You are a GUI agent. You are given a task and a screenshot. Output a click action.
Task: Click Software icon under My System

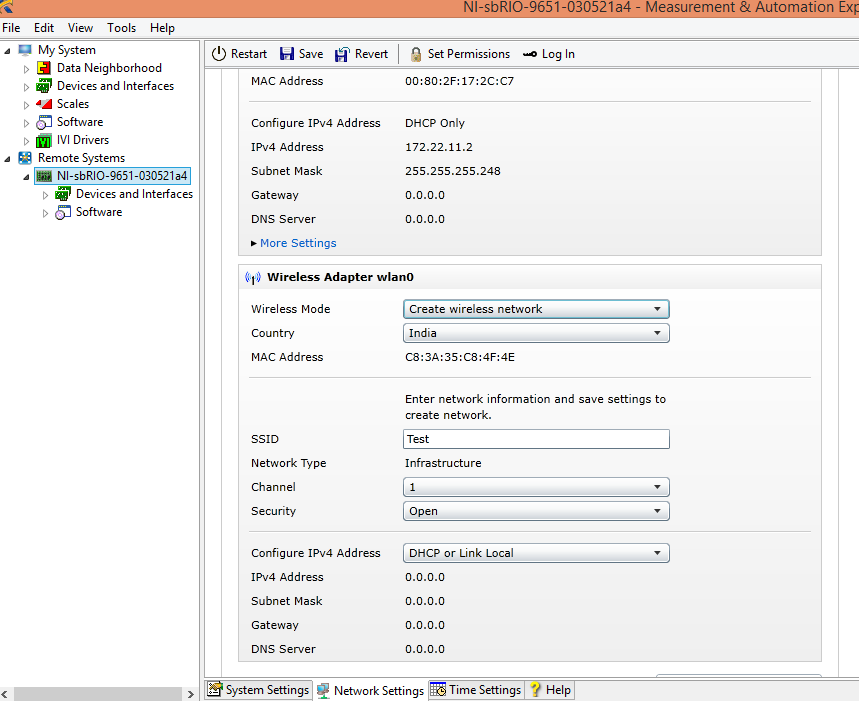[44, 122]
